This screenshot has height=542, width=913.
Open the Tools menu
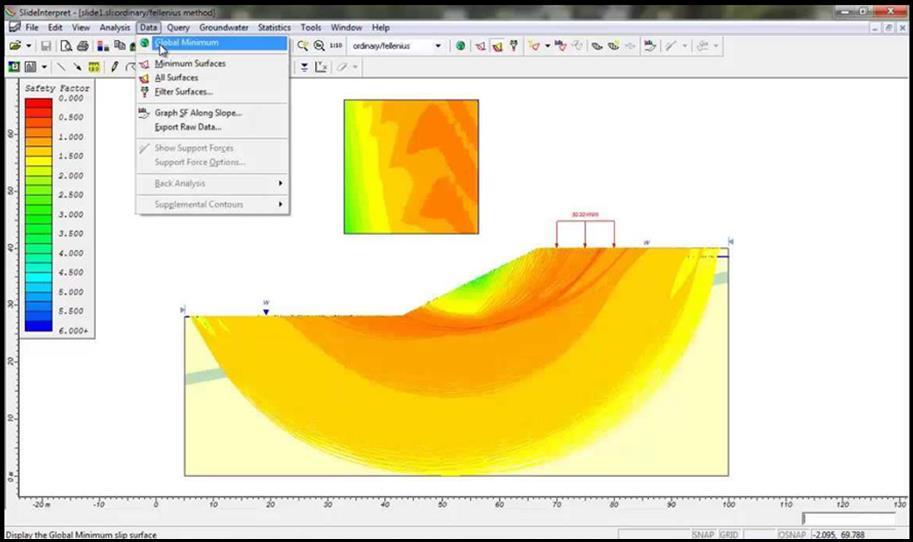tap(311, 27)
